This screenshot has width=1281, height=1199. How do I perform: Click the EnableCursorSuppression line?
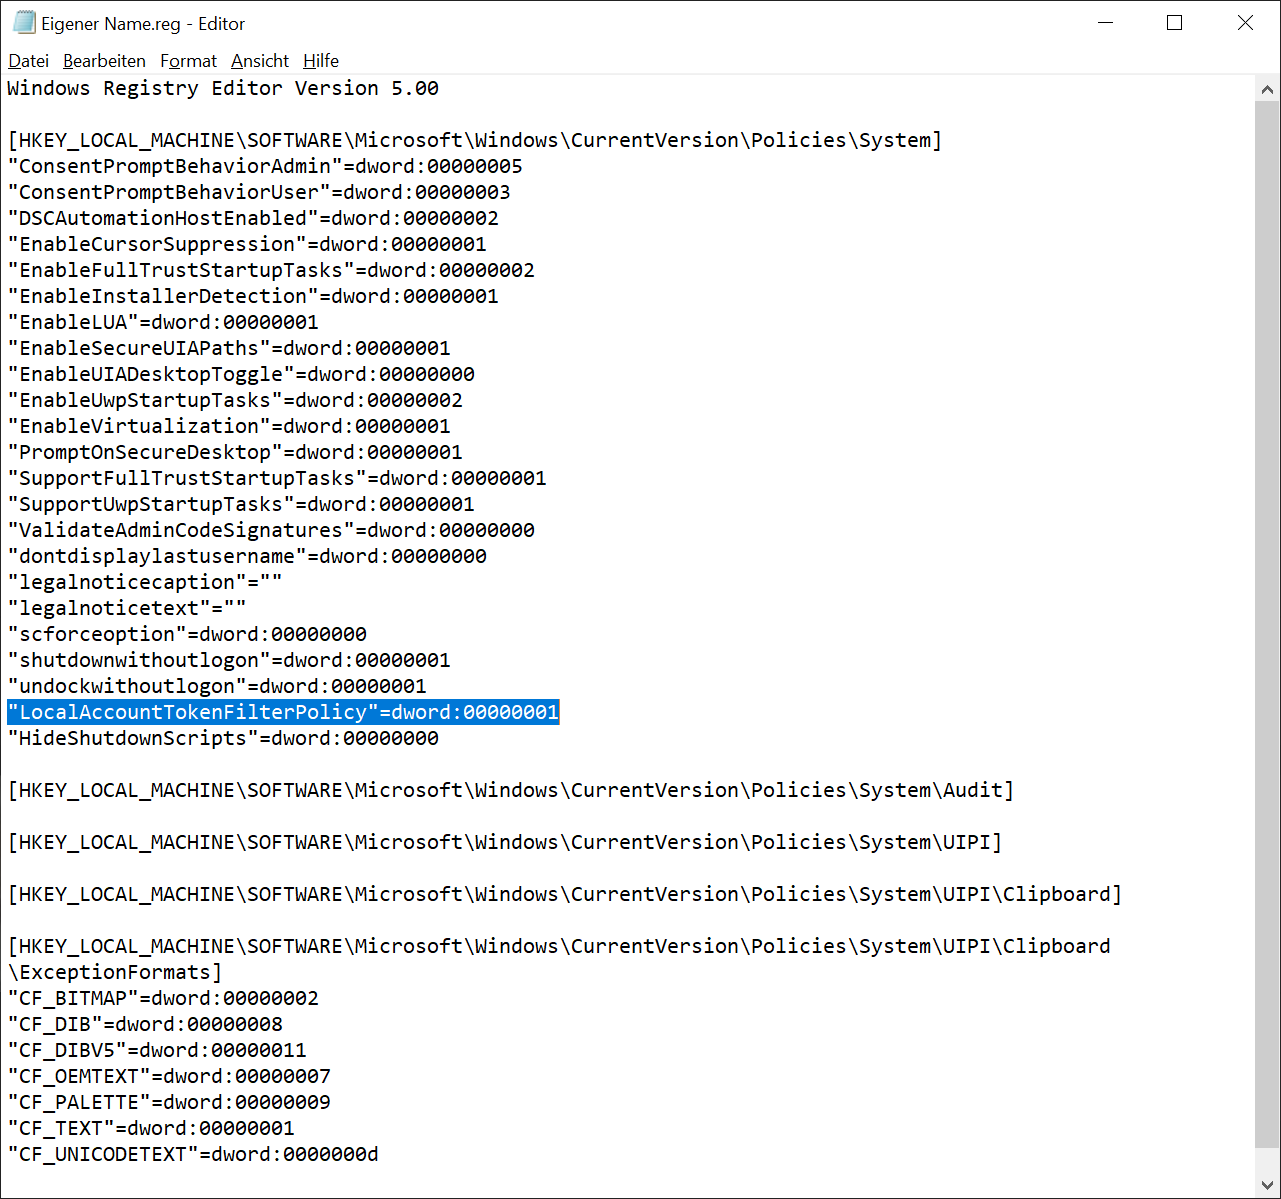point(247,244)
